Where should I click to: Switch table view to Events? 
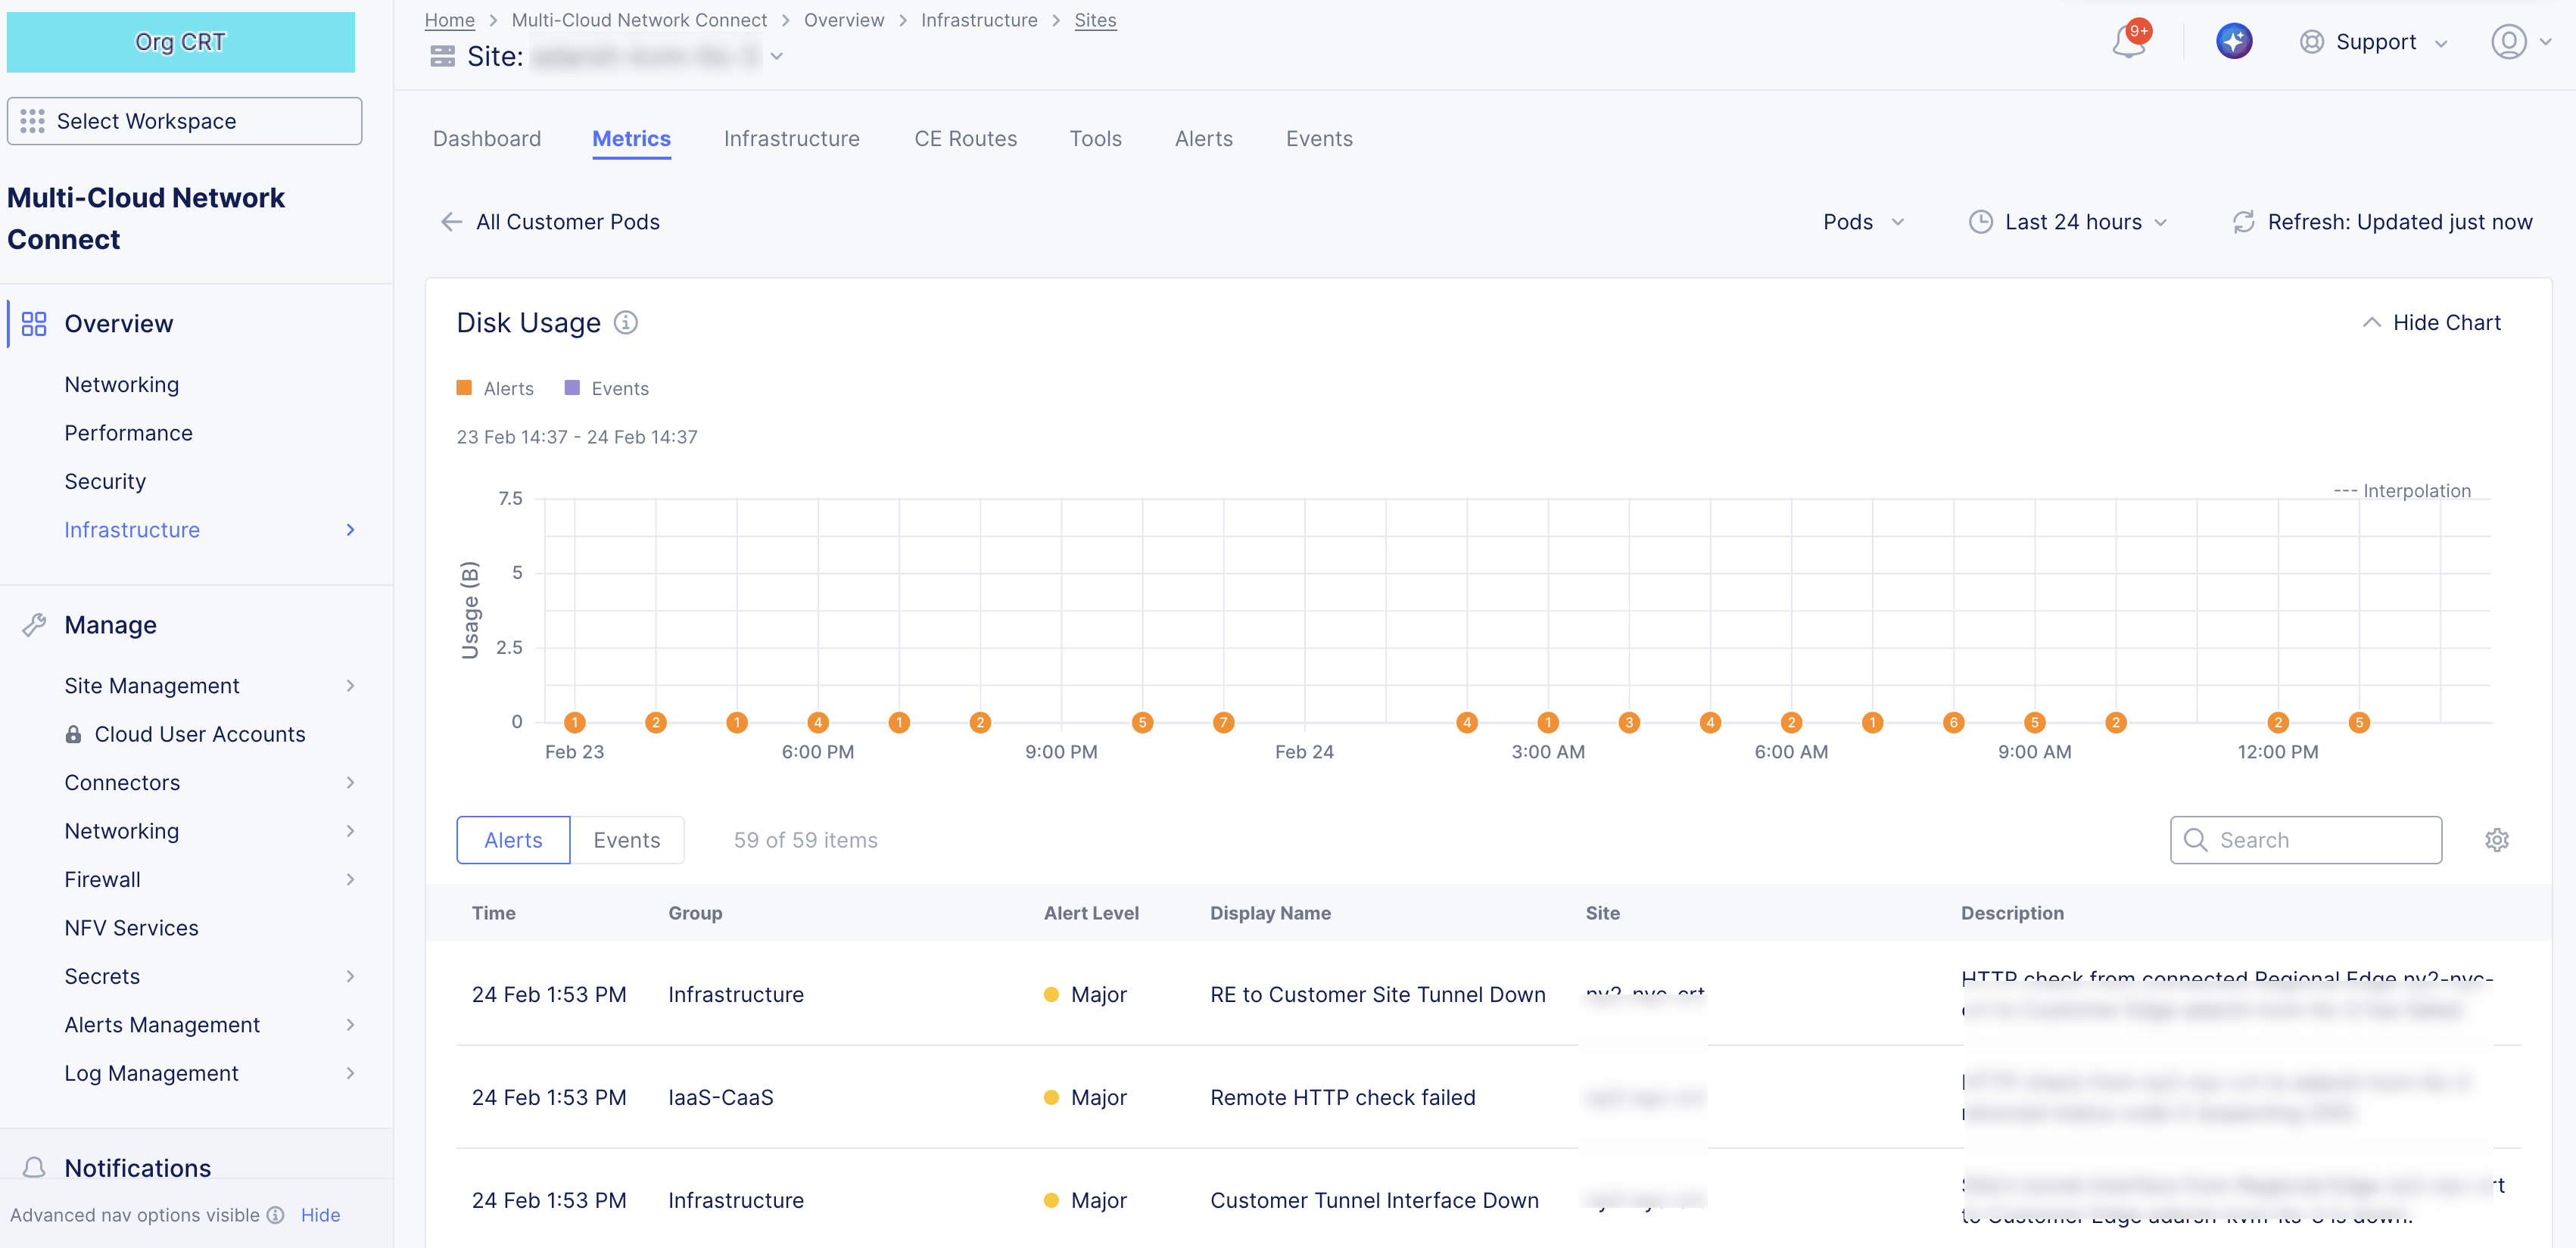pyautogui.click(x=626, y=840)
